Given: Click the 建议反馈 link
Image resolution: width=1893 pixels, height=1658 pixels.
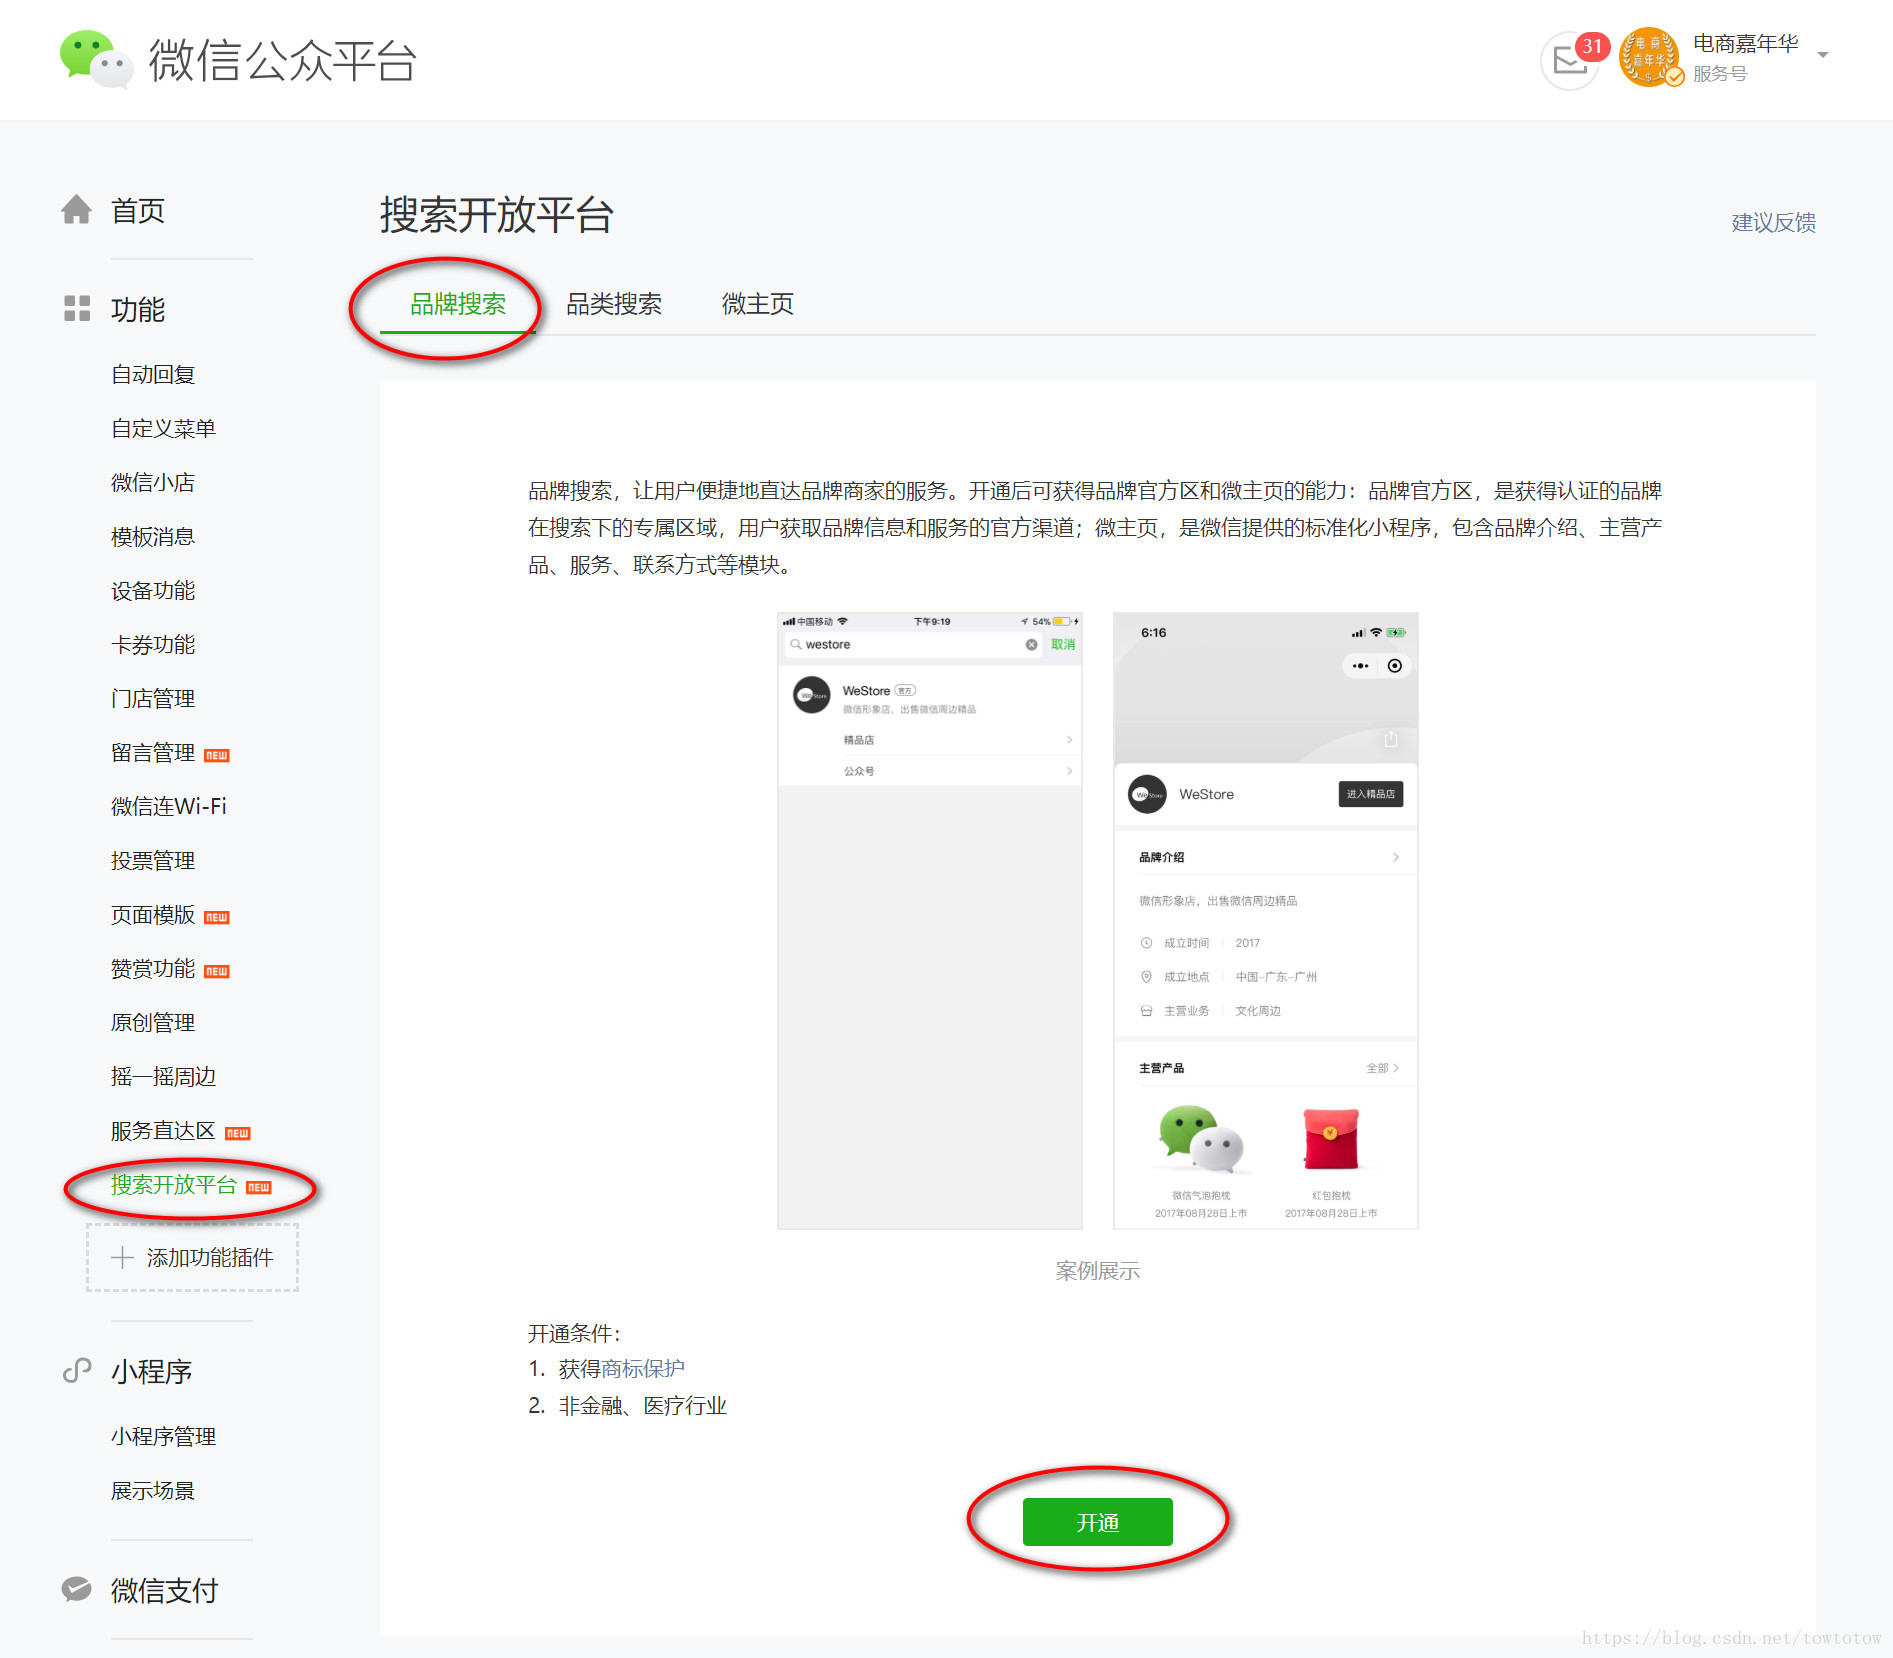Looking at the screenshot, I should pos(1773,222).
